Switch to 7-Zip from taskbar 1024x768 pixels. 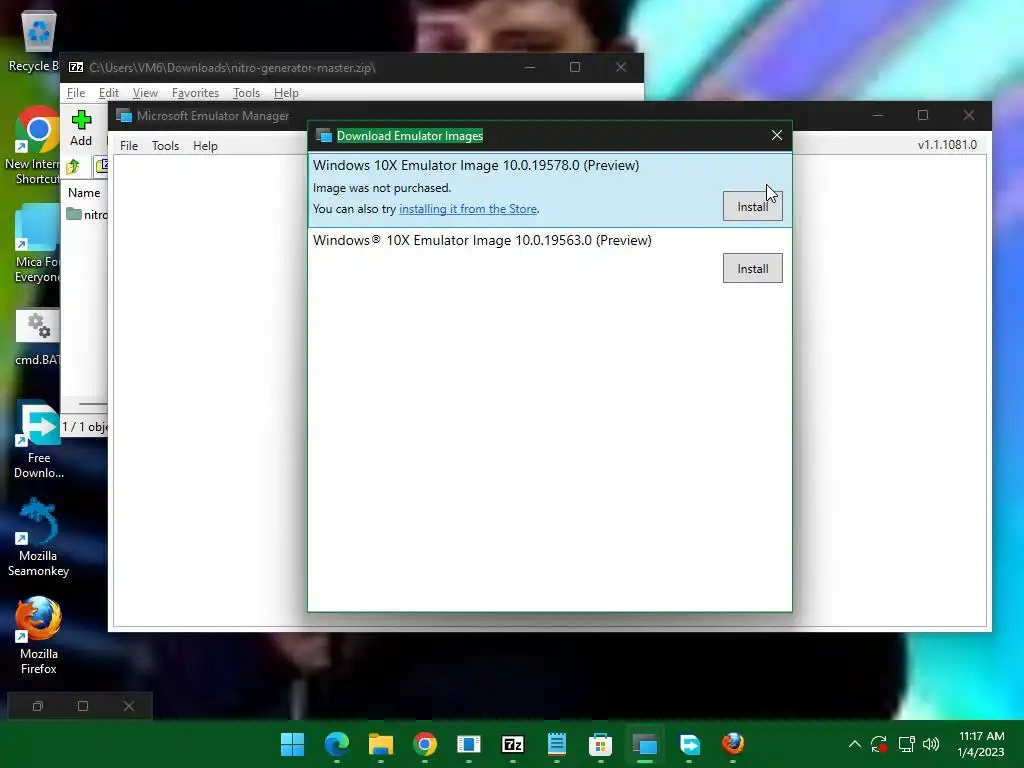(x=513, y=744)
